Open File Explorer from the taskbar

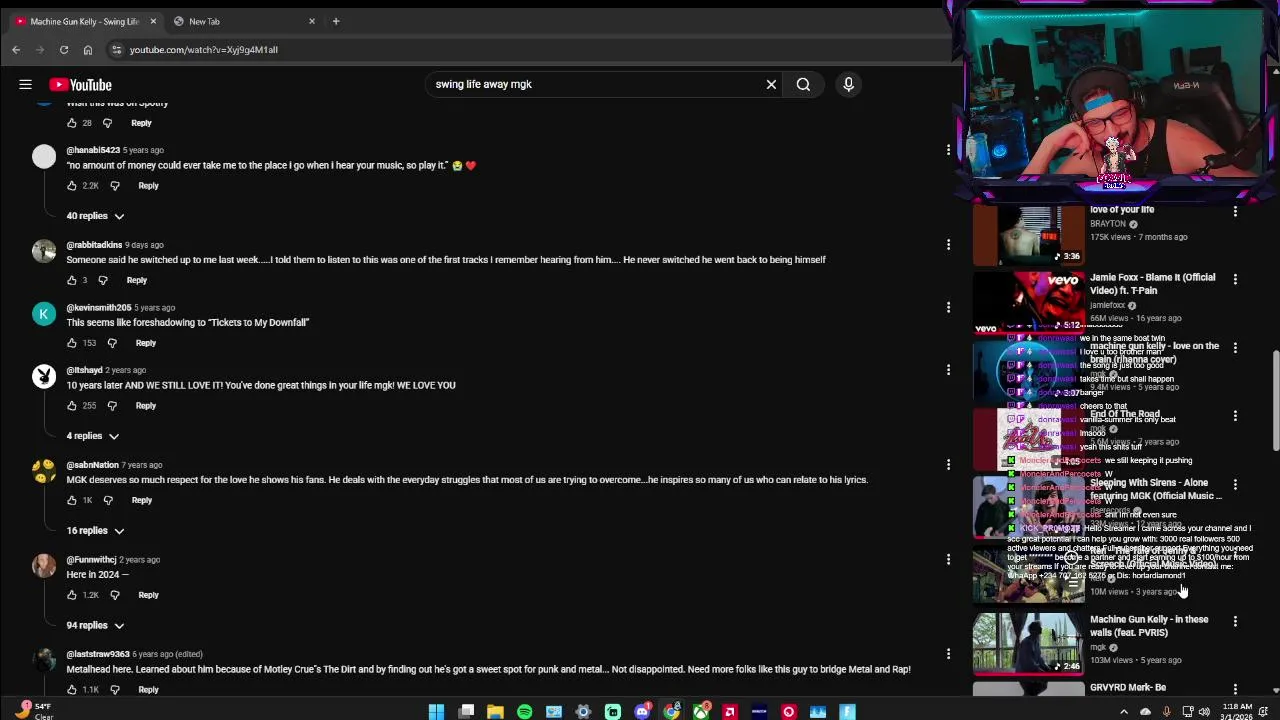(x=495, y=712)
